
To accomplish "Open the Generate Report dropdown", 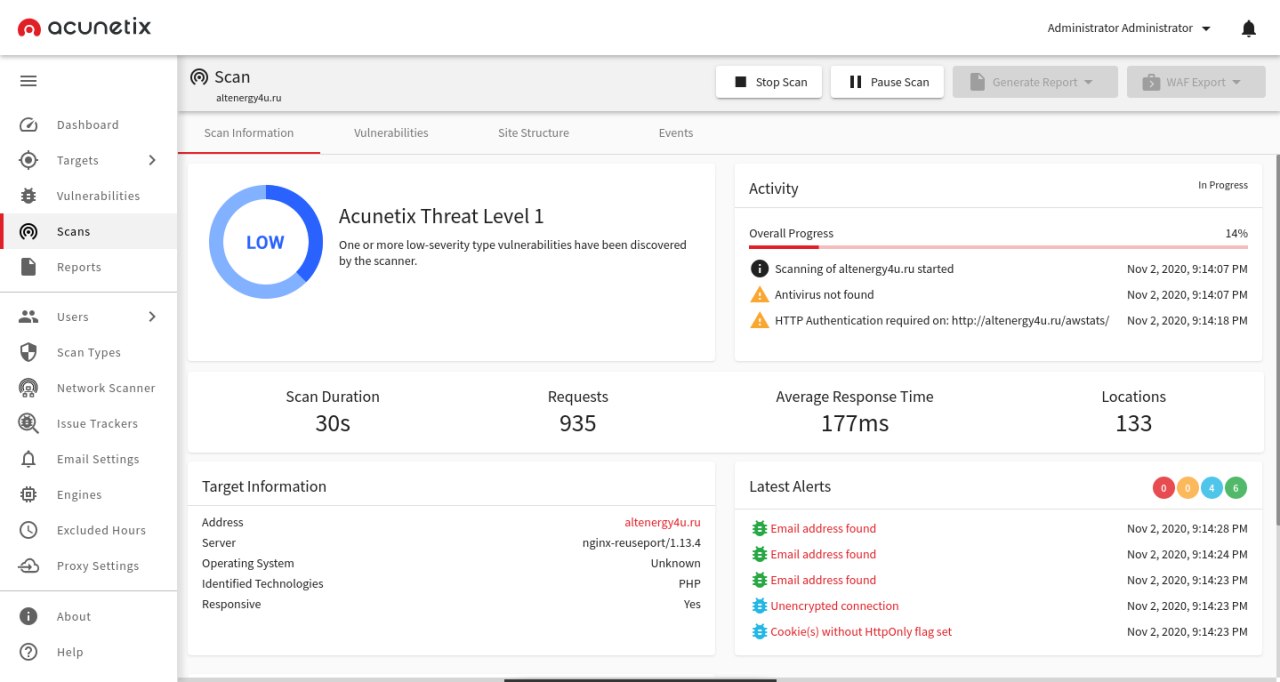I will (1035, 82).
